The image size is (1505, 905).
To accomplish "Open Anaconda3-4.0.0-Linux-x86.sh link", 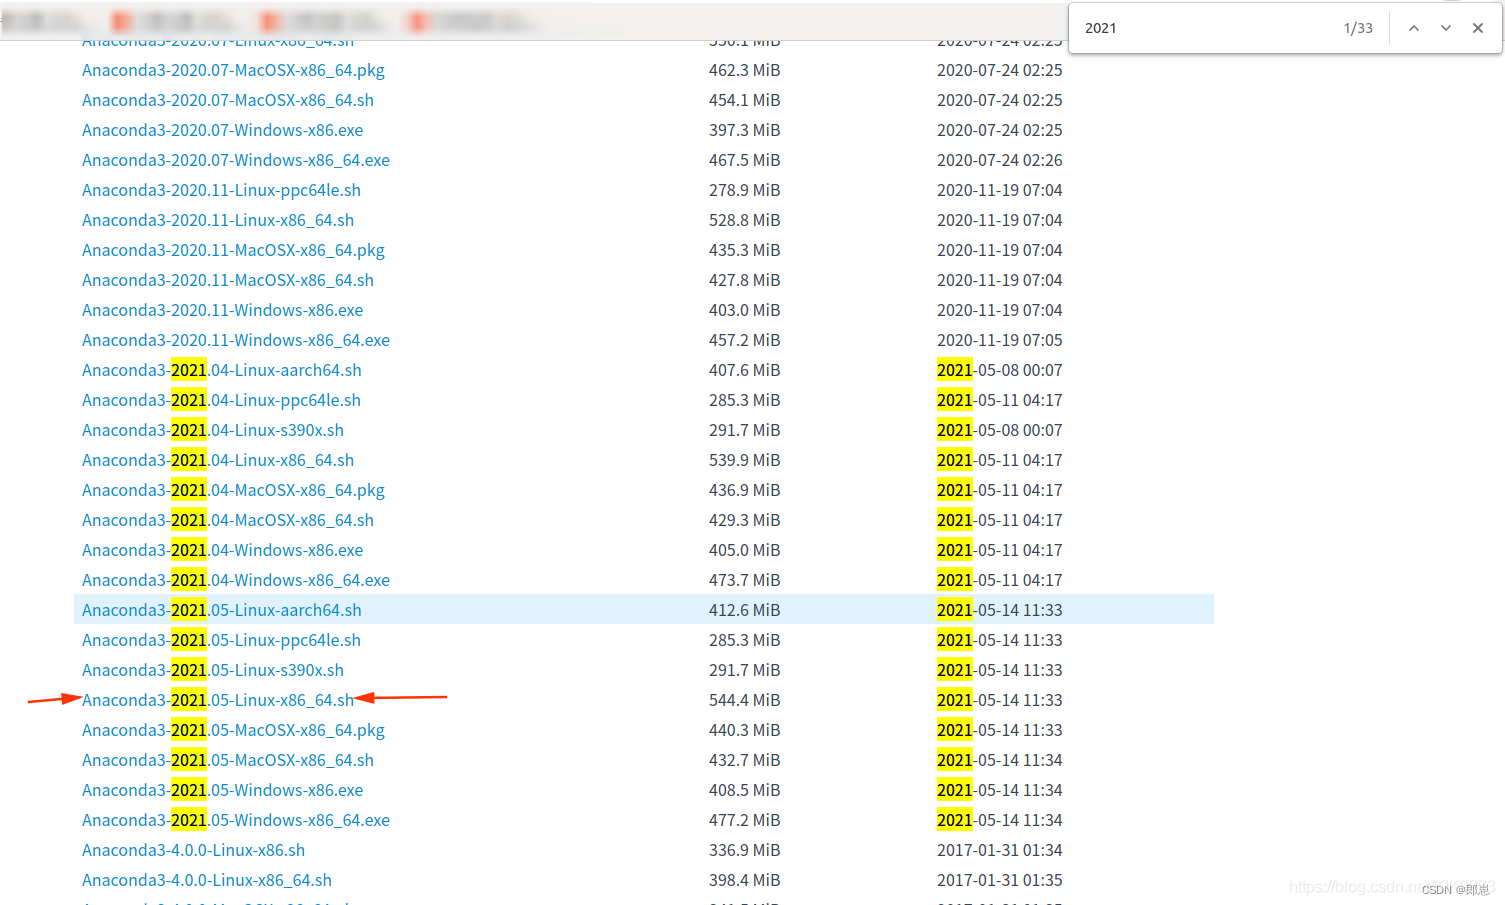I will point(193,850).
